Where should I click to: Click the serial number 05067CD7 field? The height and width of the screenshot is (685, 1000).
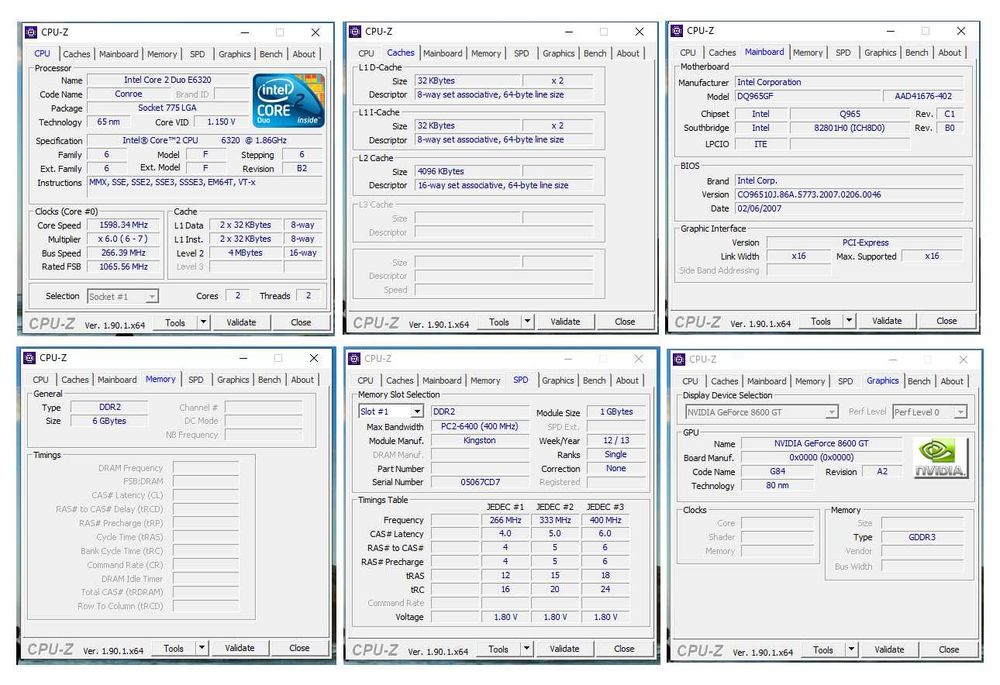point(480,483)
